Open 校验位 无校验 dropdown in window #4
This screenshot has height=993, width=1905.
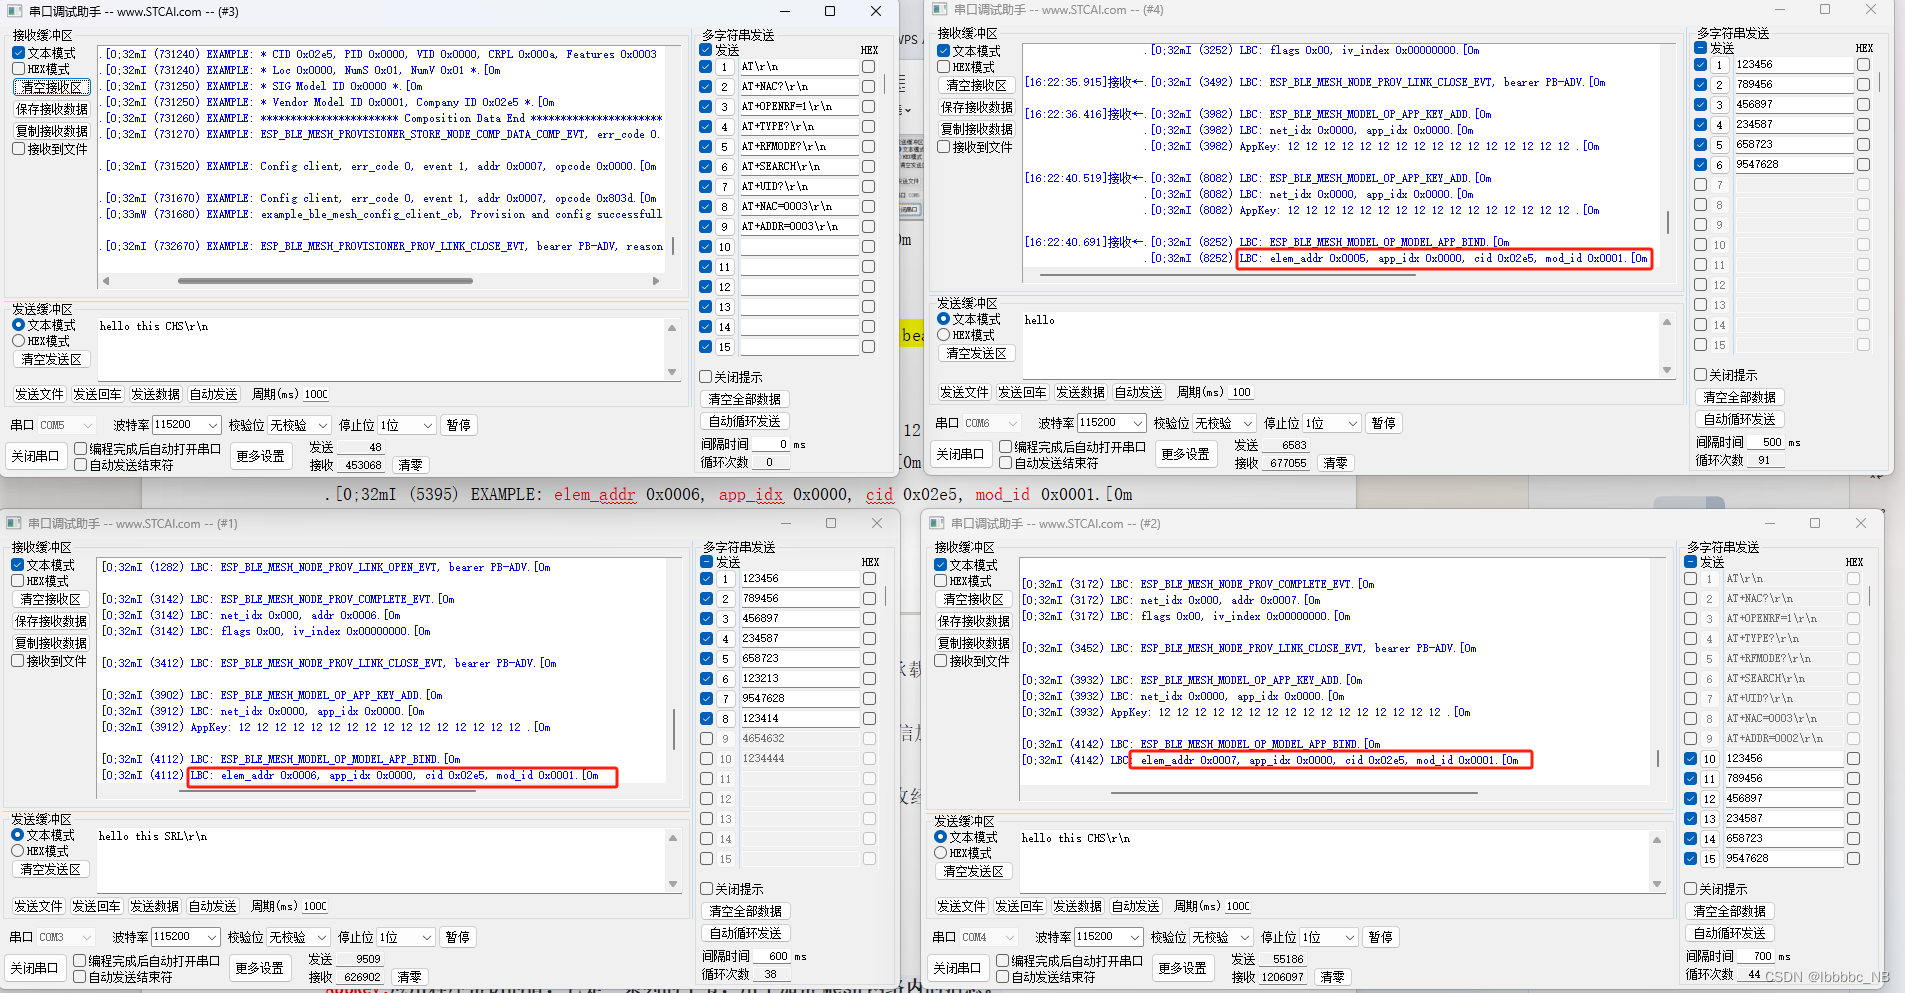[1224, 423]
